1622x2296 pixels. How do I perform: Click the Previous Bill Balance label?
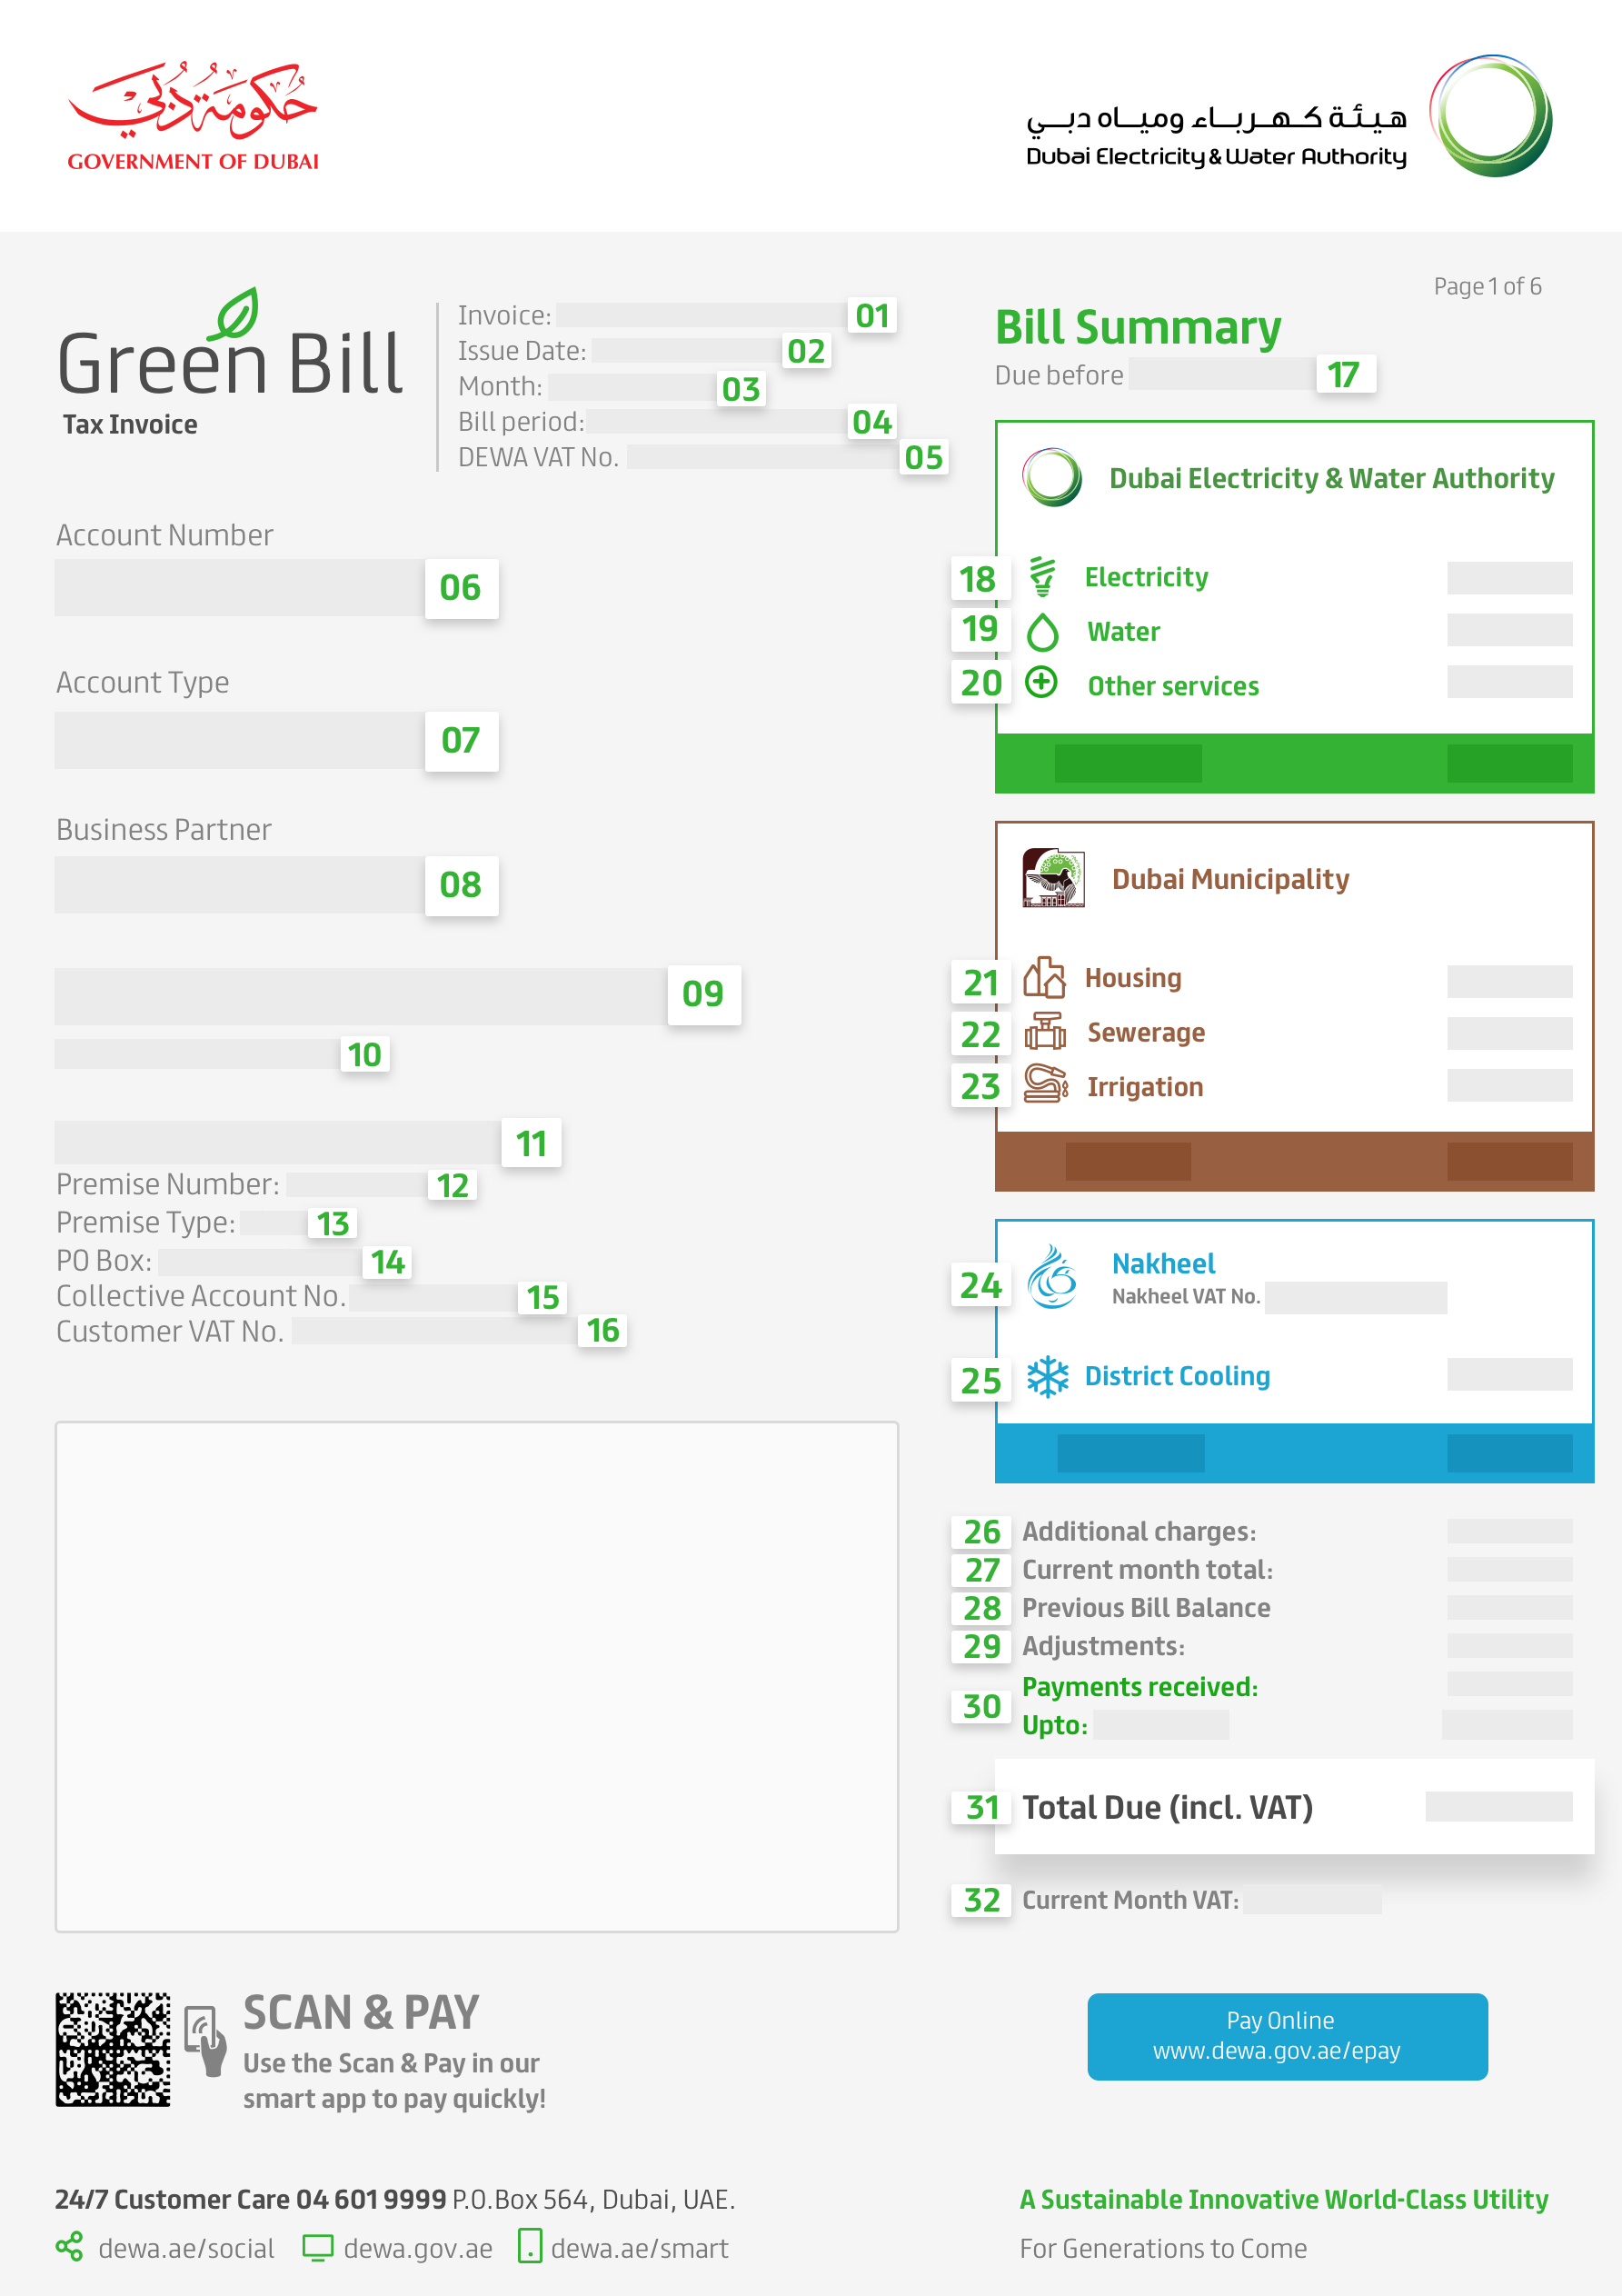1146,1607
